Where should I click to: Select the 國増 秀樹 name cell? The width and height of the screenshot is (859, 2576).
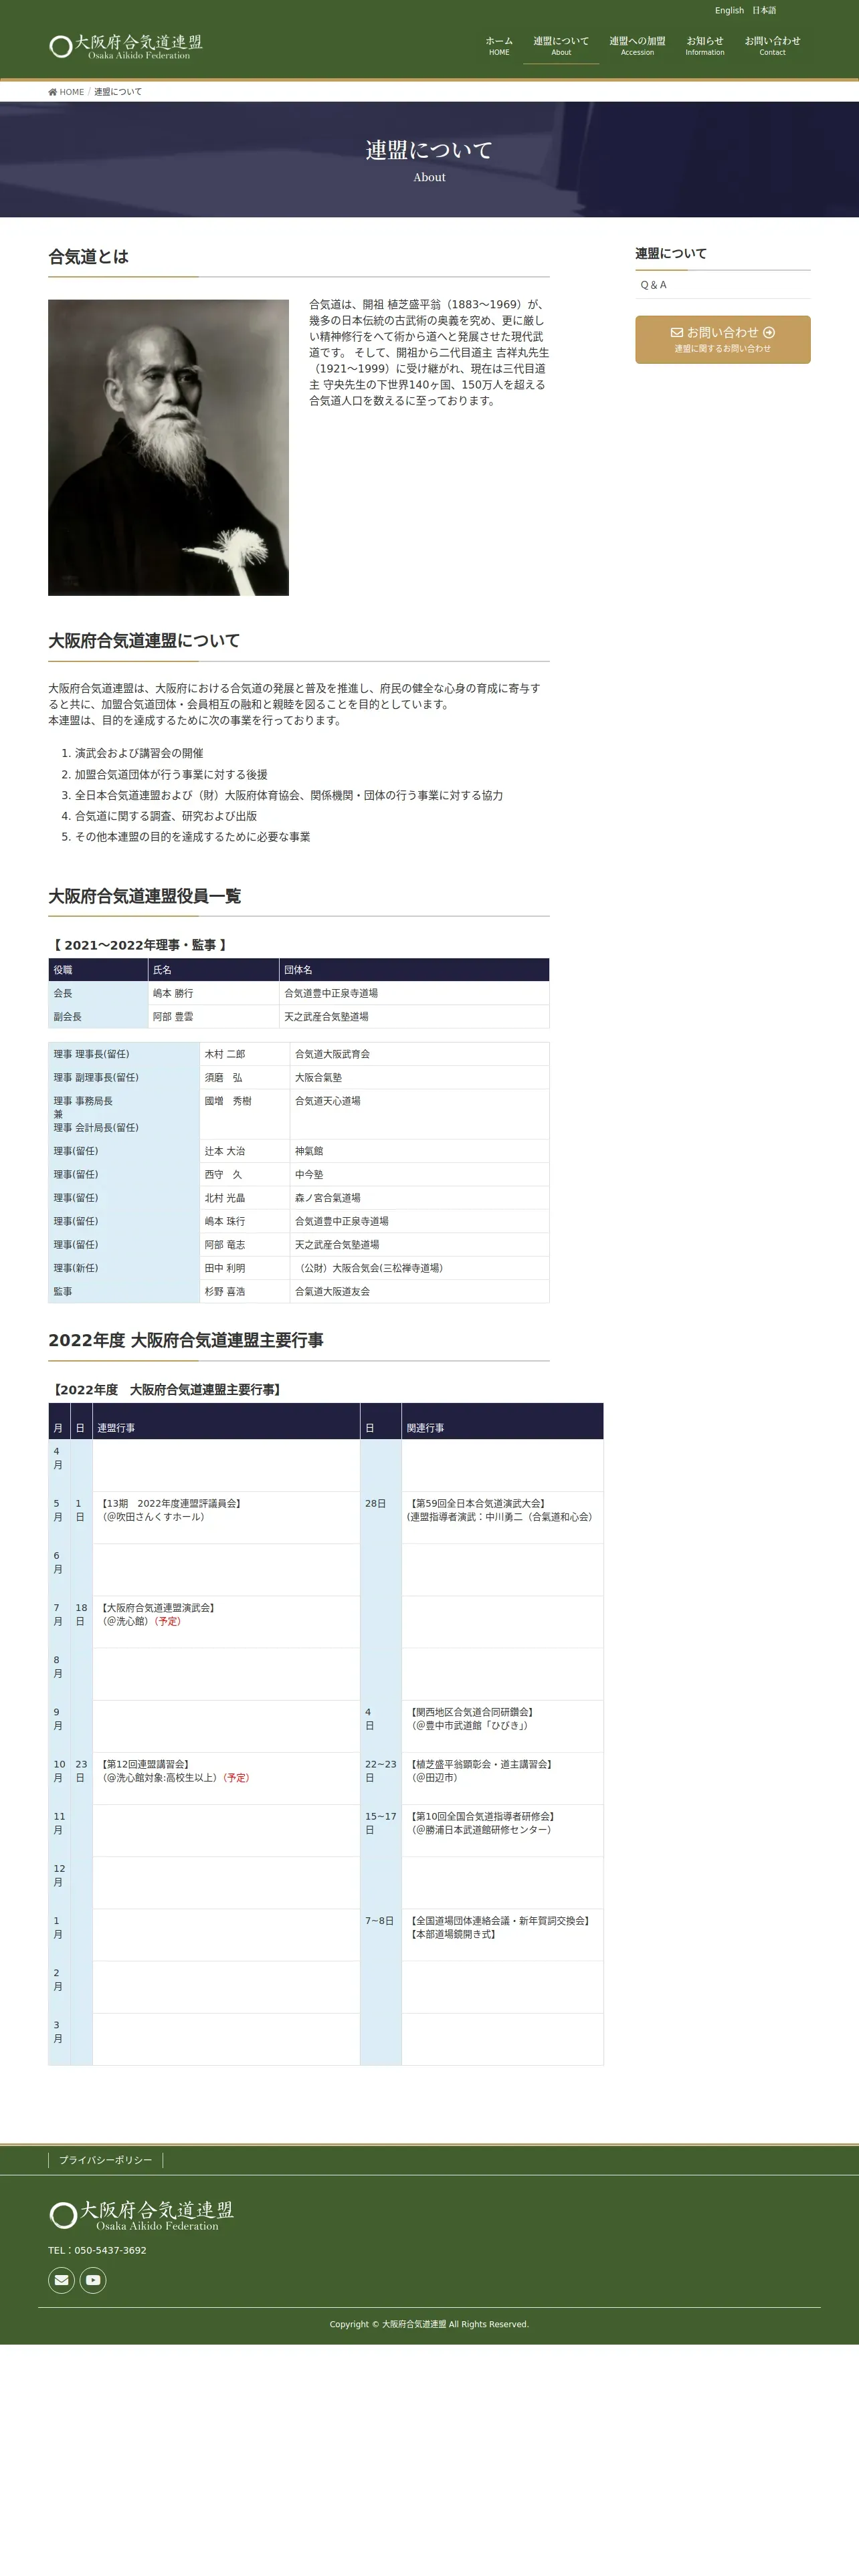[x=244, y=1114]
